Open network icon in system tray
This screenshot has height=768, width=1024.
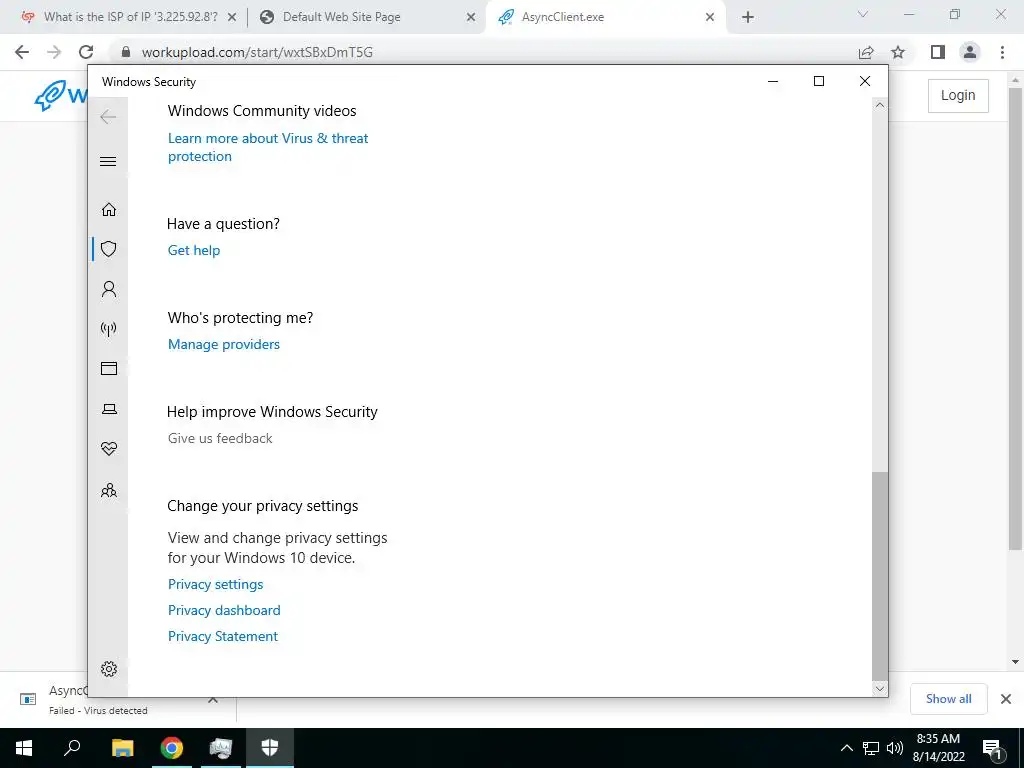click(871, 748)
